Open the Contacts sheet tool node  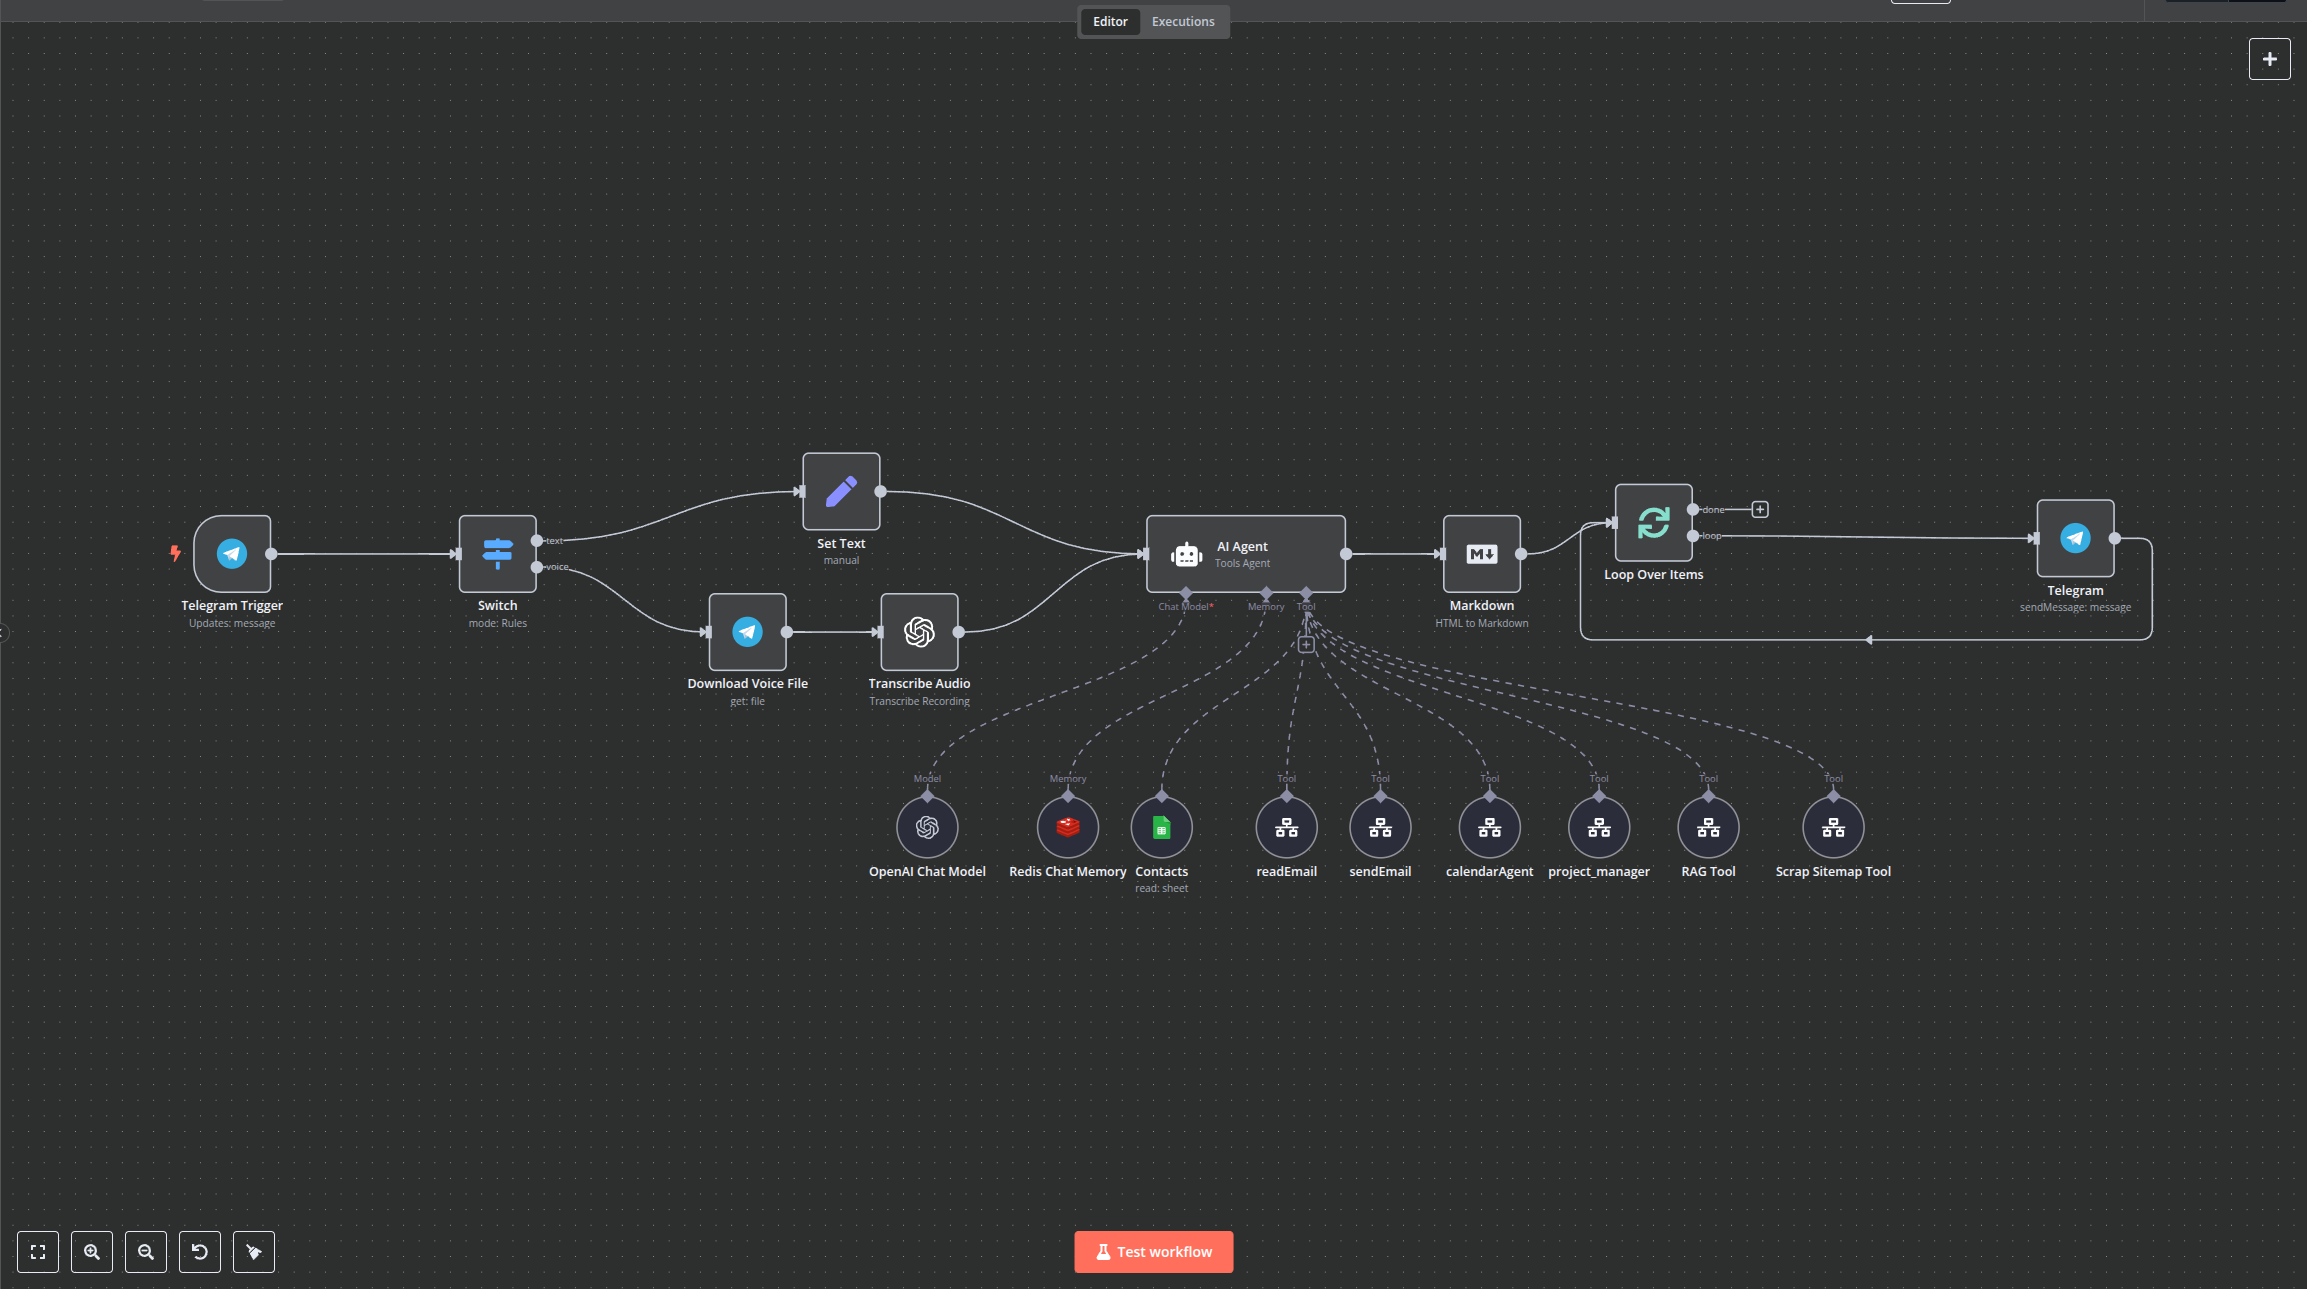[x=1161, y=827]
